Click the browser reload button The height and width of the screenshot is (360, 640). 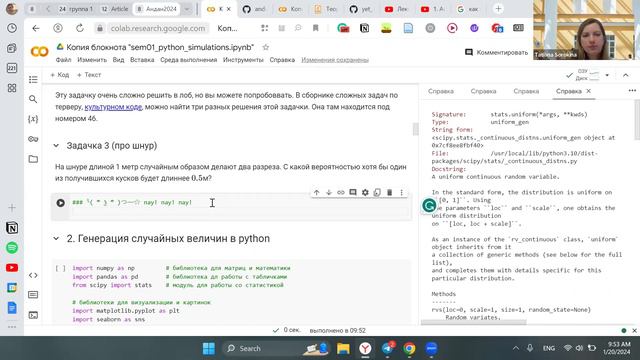pos(80,28)
